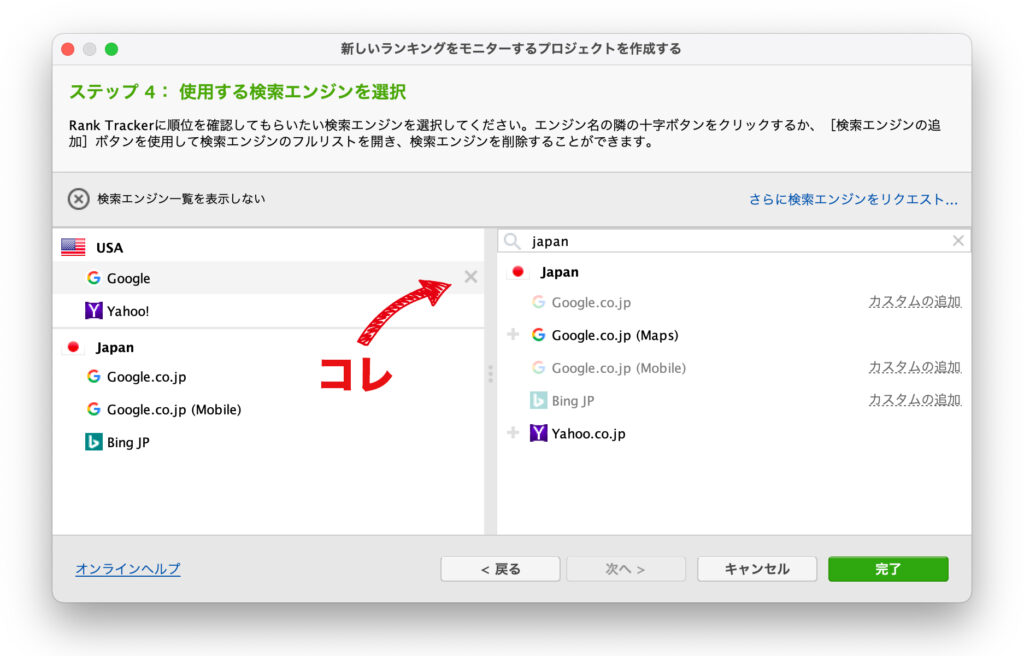Click the Google.co.jp (Maps) result row
This screenshot has height=656, width=1024.
[734, 335]
